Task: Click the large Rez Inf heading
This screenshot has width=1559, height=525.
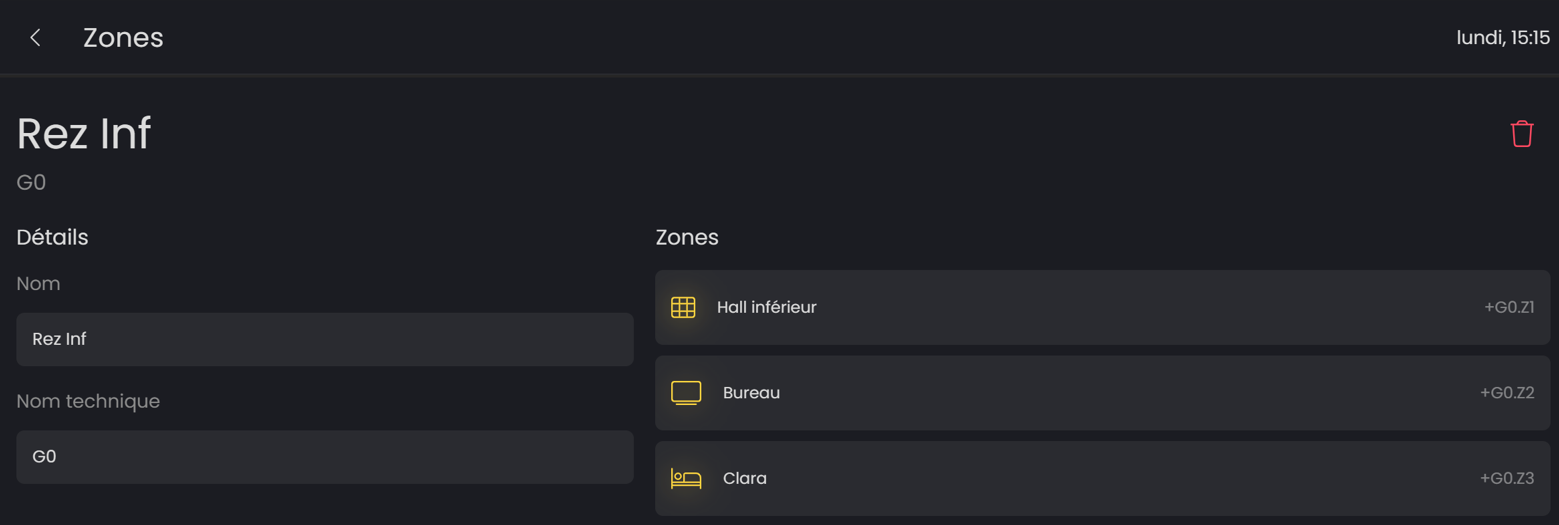Action: point(84,134)
